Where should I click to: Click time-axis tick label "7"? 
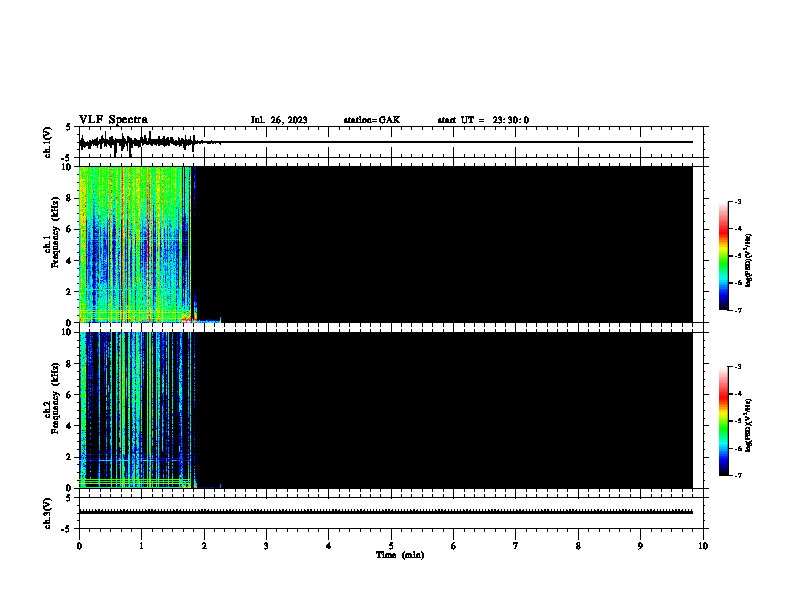pos(516,546)
